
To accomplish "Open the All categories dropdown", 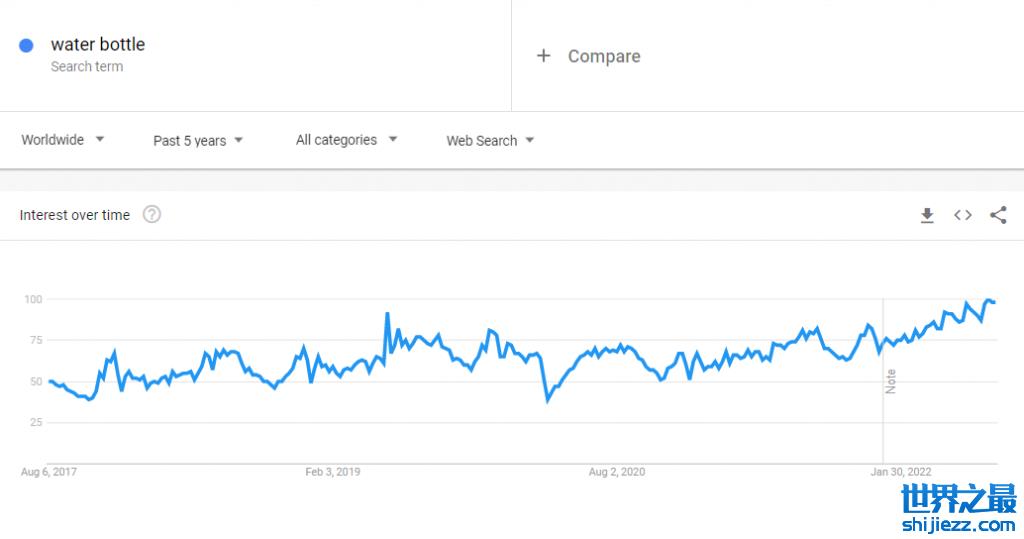I will click(x=346, y=140).
